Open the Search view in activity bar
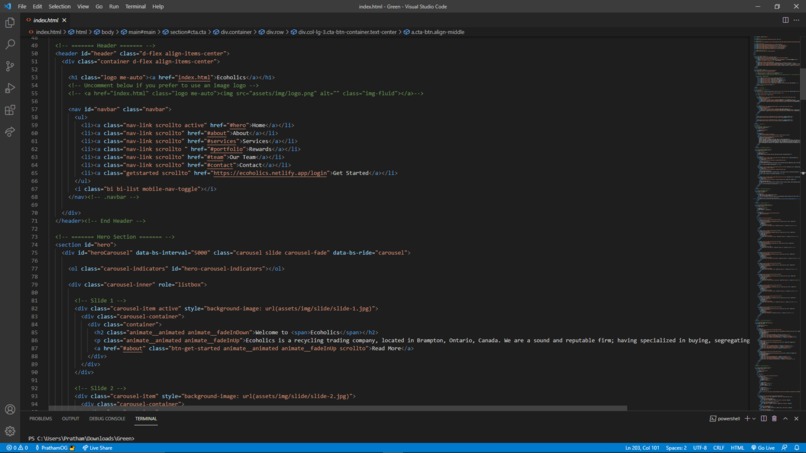The image size is (806, 453). 10,44
